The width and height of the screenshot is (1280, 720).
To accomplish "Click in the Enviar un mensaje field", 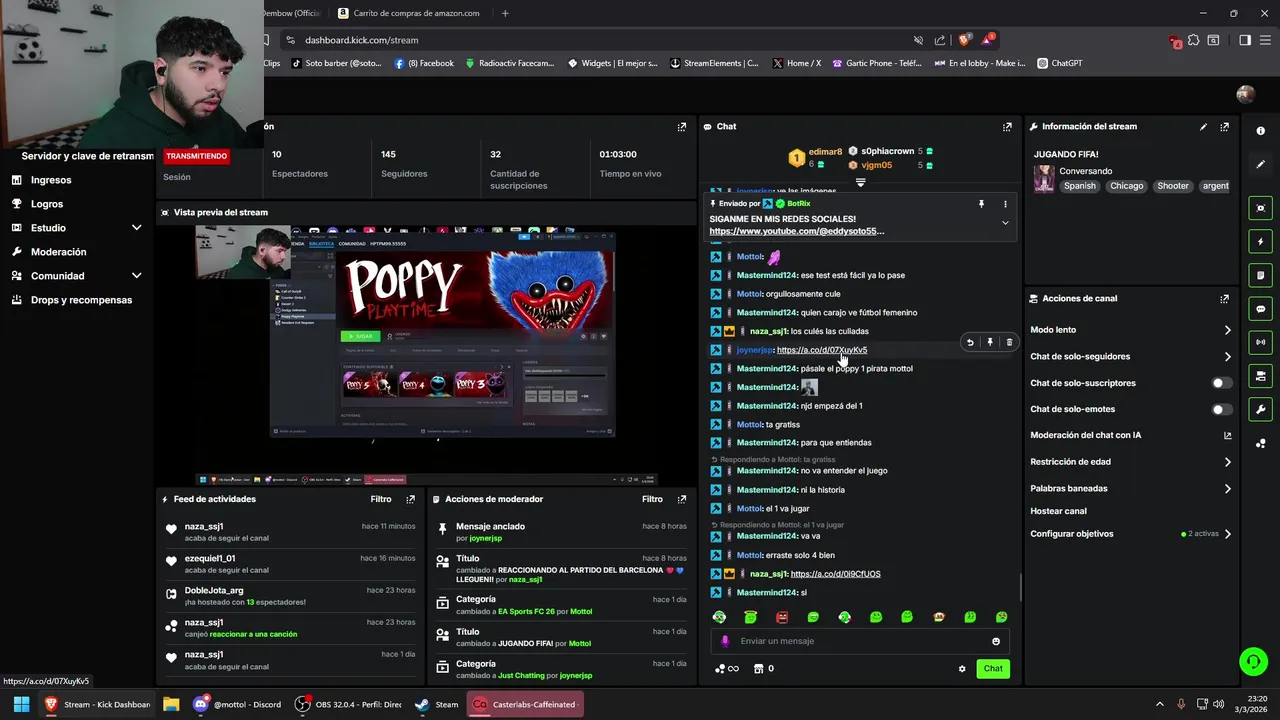I will [x=860, y=641].
